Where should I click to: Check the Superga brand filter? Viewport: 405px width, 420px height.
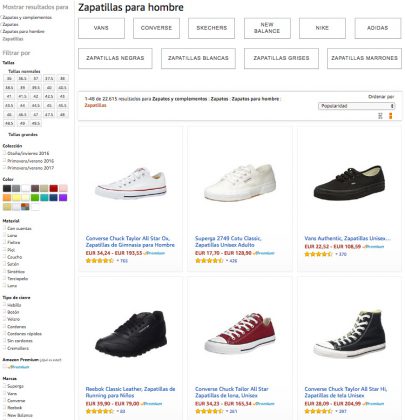point(5,386)
